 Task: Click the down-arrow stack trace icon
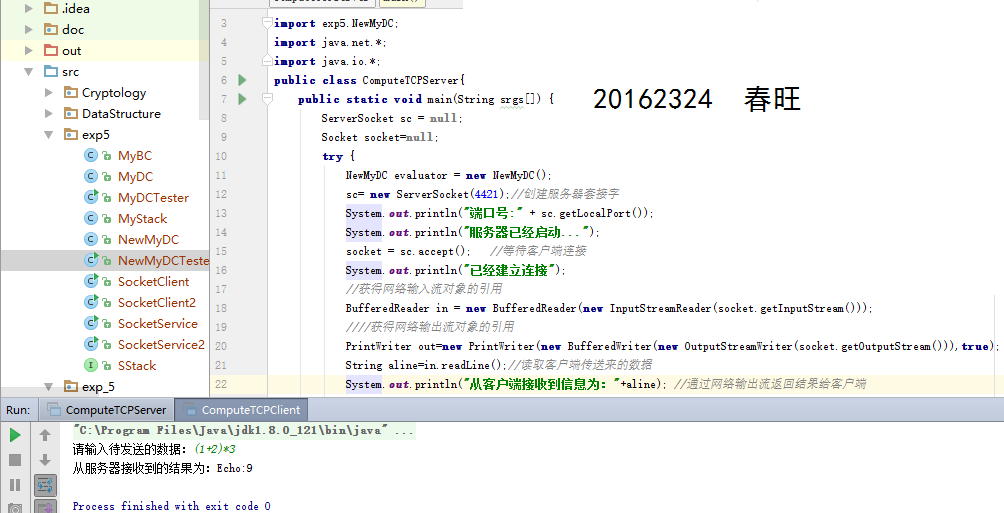[45, 460]
